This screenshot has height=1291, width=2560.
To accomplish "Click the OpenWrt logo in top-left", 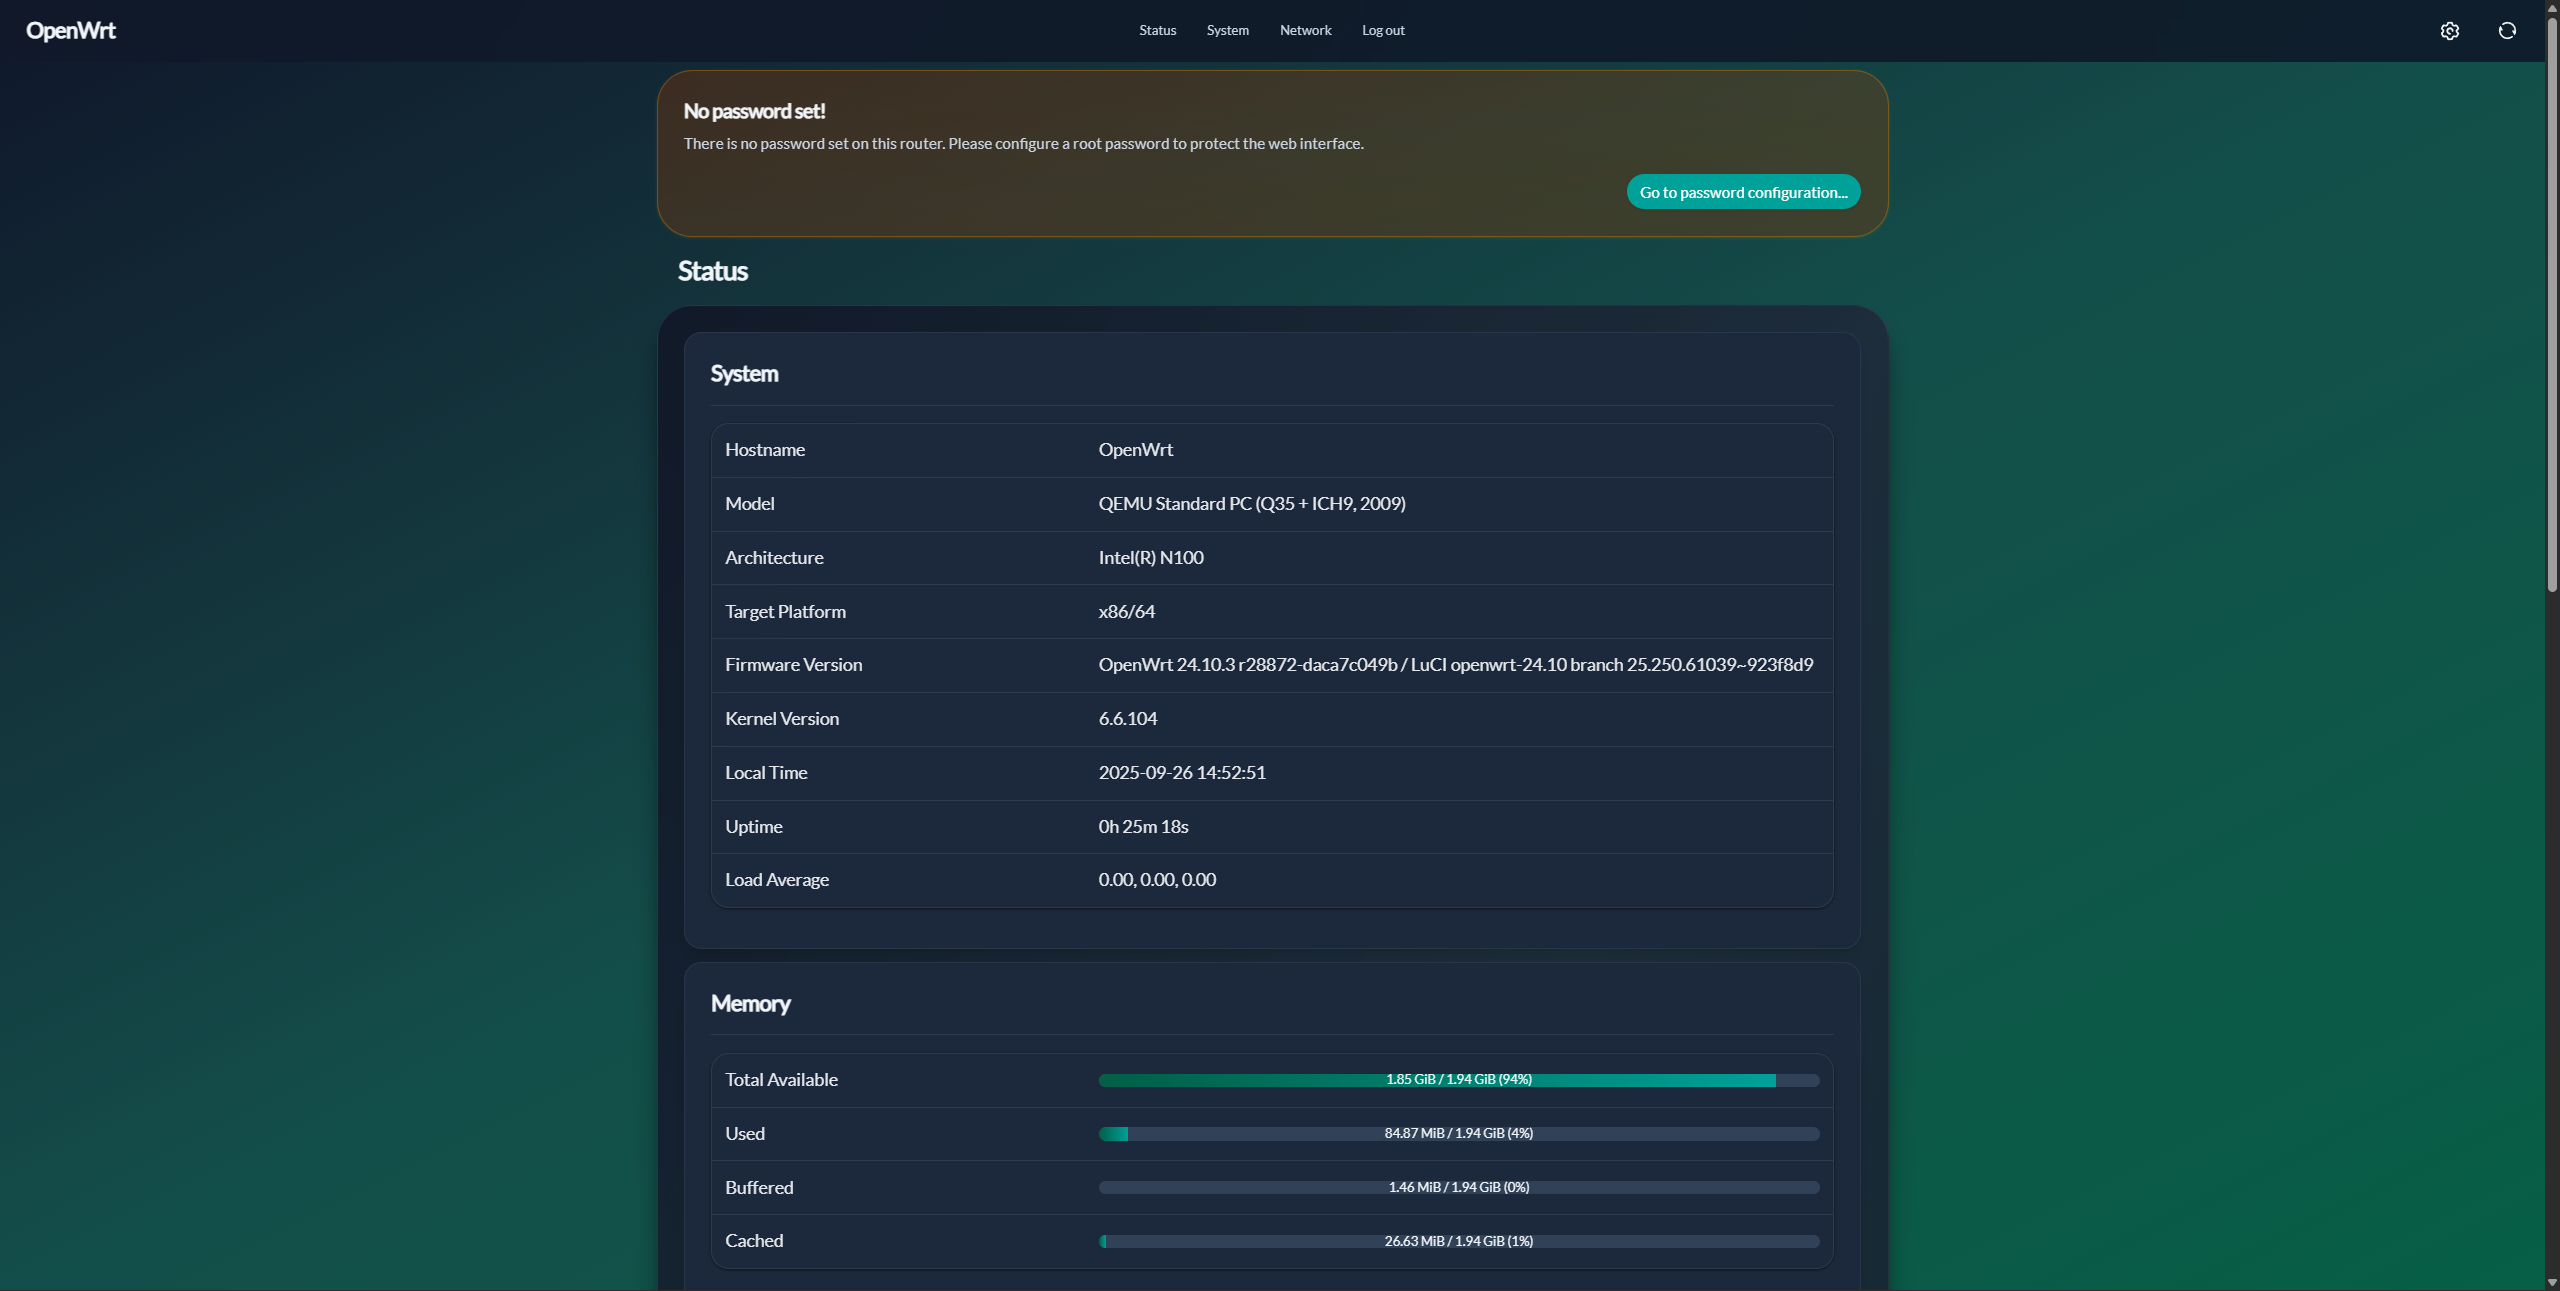I will 71,31.
